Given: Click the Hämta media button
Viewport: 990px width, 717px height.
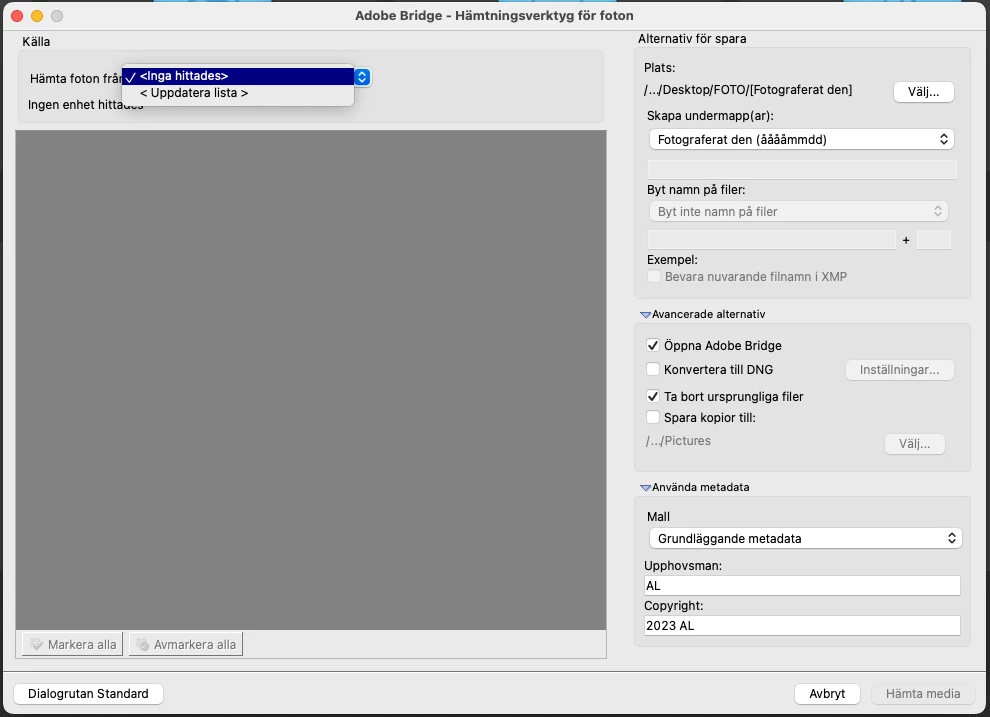Looking at the screenshot, I should [x=922, y=694].
